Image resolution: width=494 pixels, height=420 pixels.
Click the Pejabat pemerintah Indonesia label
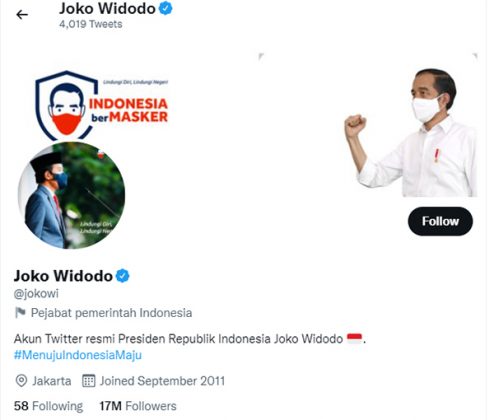click(111, 313)
